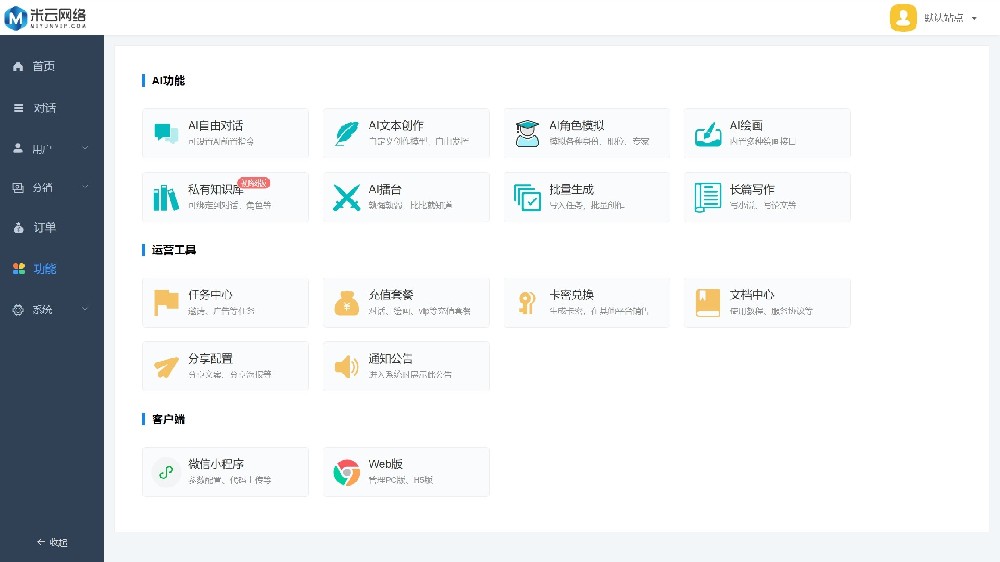This screenshot has height=562, width=1000.
Task: Click the 系统 gear icon in sidebar
Action: (18, 309)
